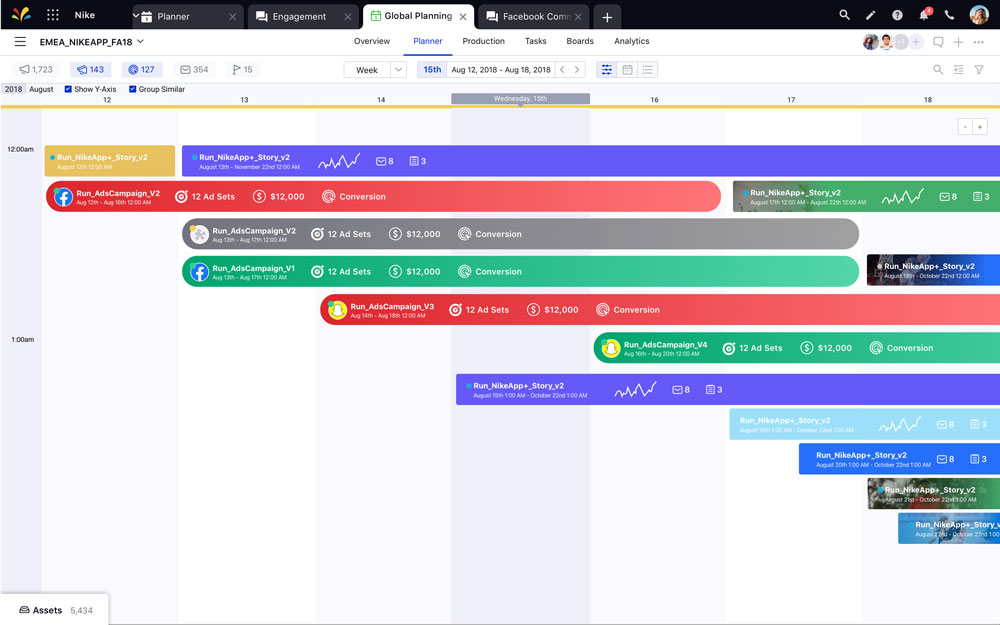Open the planner display settings icon
The image size is (1000, 625).
tap(959, 70)
